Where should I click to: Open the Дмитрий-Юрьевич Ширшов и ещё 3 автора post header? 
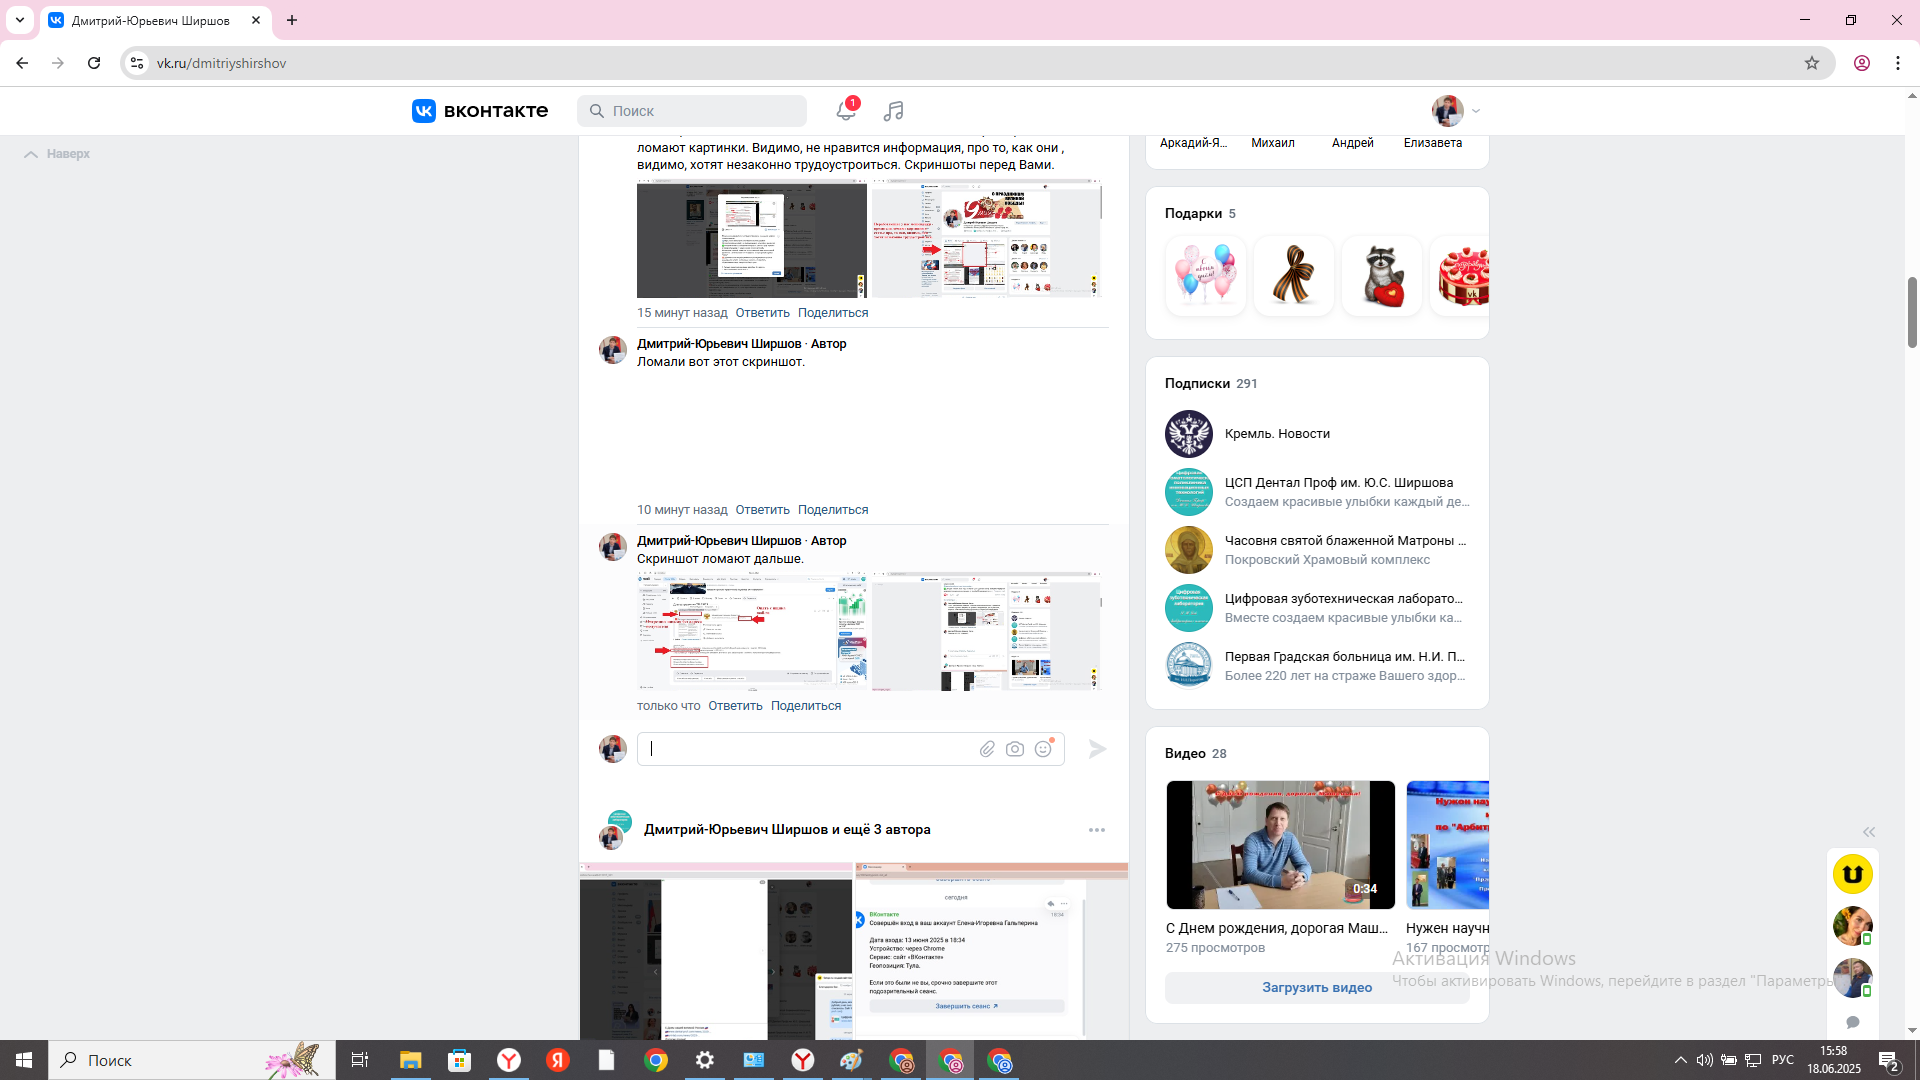(787, 830)
